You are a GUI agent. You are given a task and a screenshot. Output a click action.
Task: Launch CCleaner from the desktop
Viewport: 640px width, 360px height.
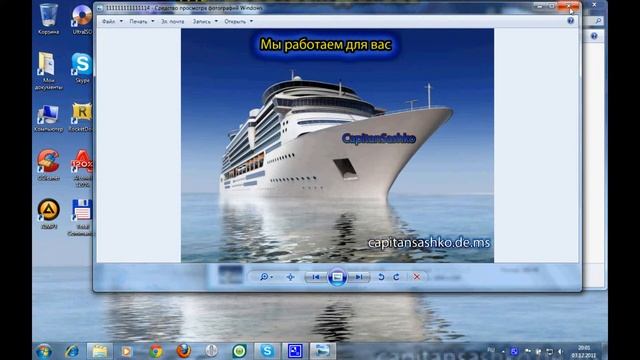(x=49, y=165)
